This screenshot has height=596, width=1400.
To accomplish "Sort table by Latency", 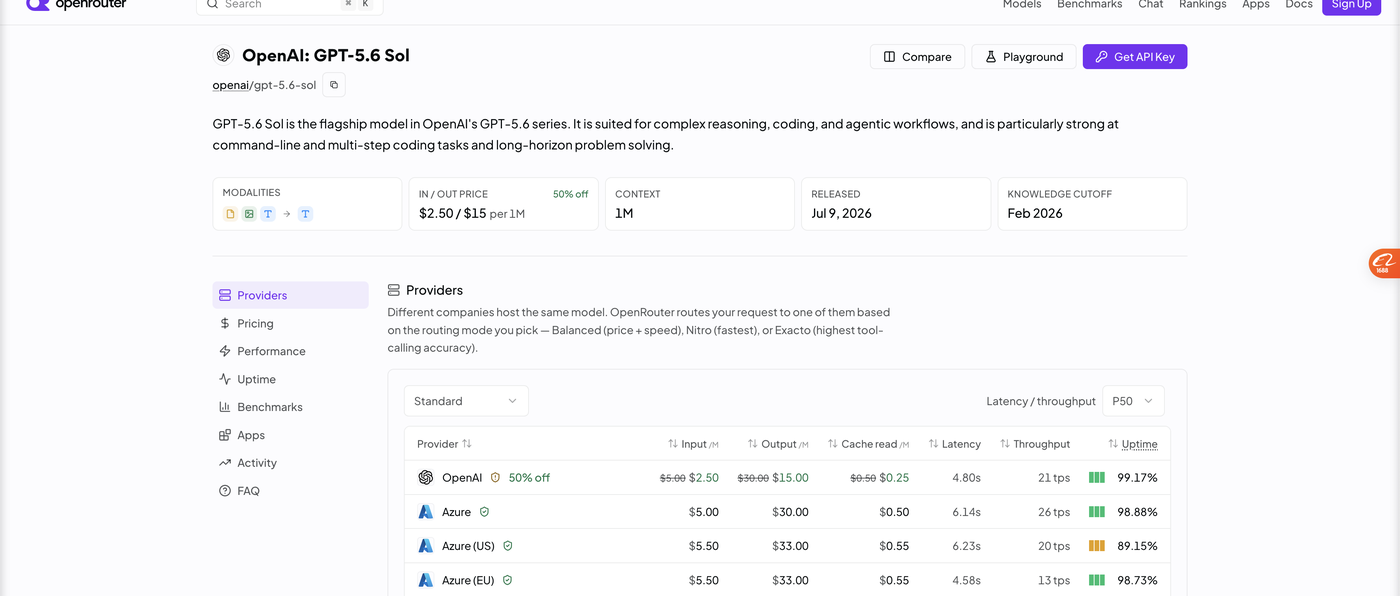I will 954,444.
